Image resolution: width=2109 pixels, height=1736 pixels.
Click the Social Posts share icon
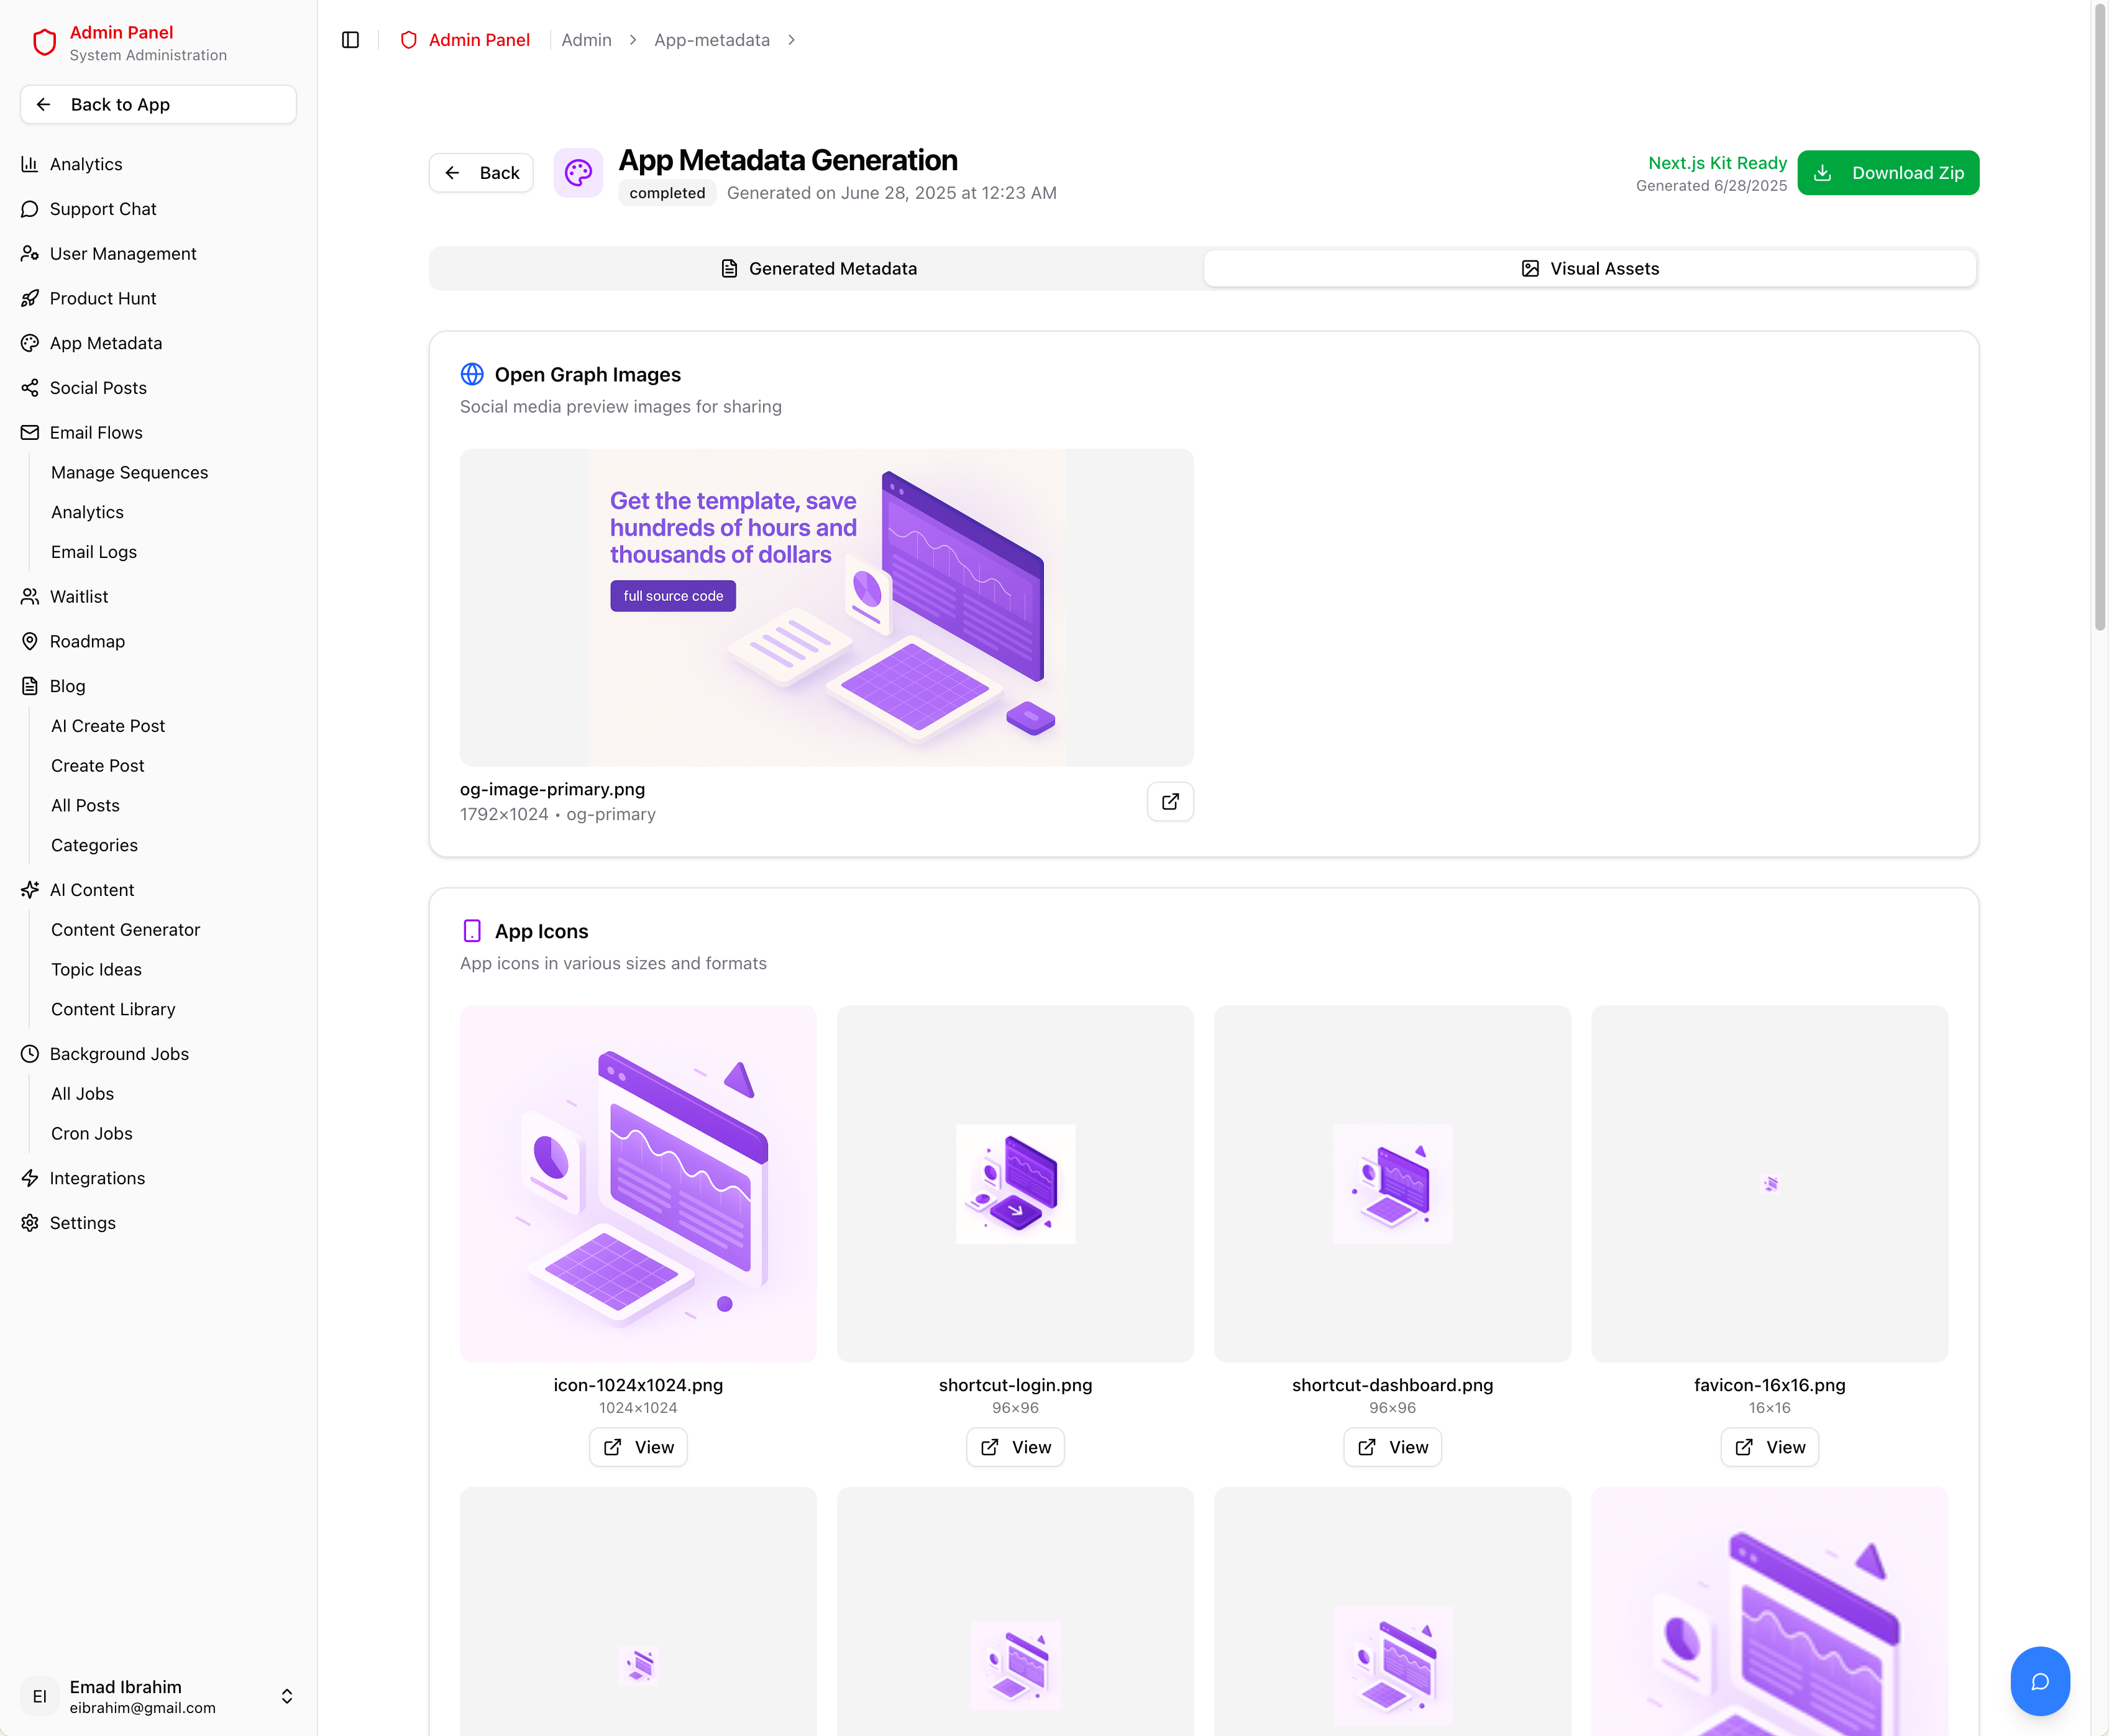[29, 388]
